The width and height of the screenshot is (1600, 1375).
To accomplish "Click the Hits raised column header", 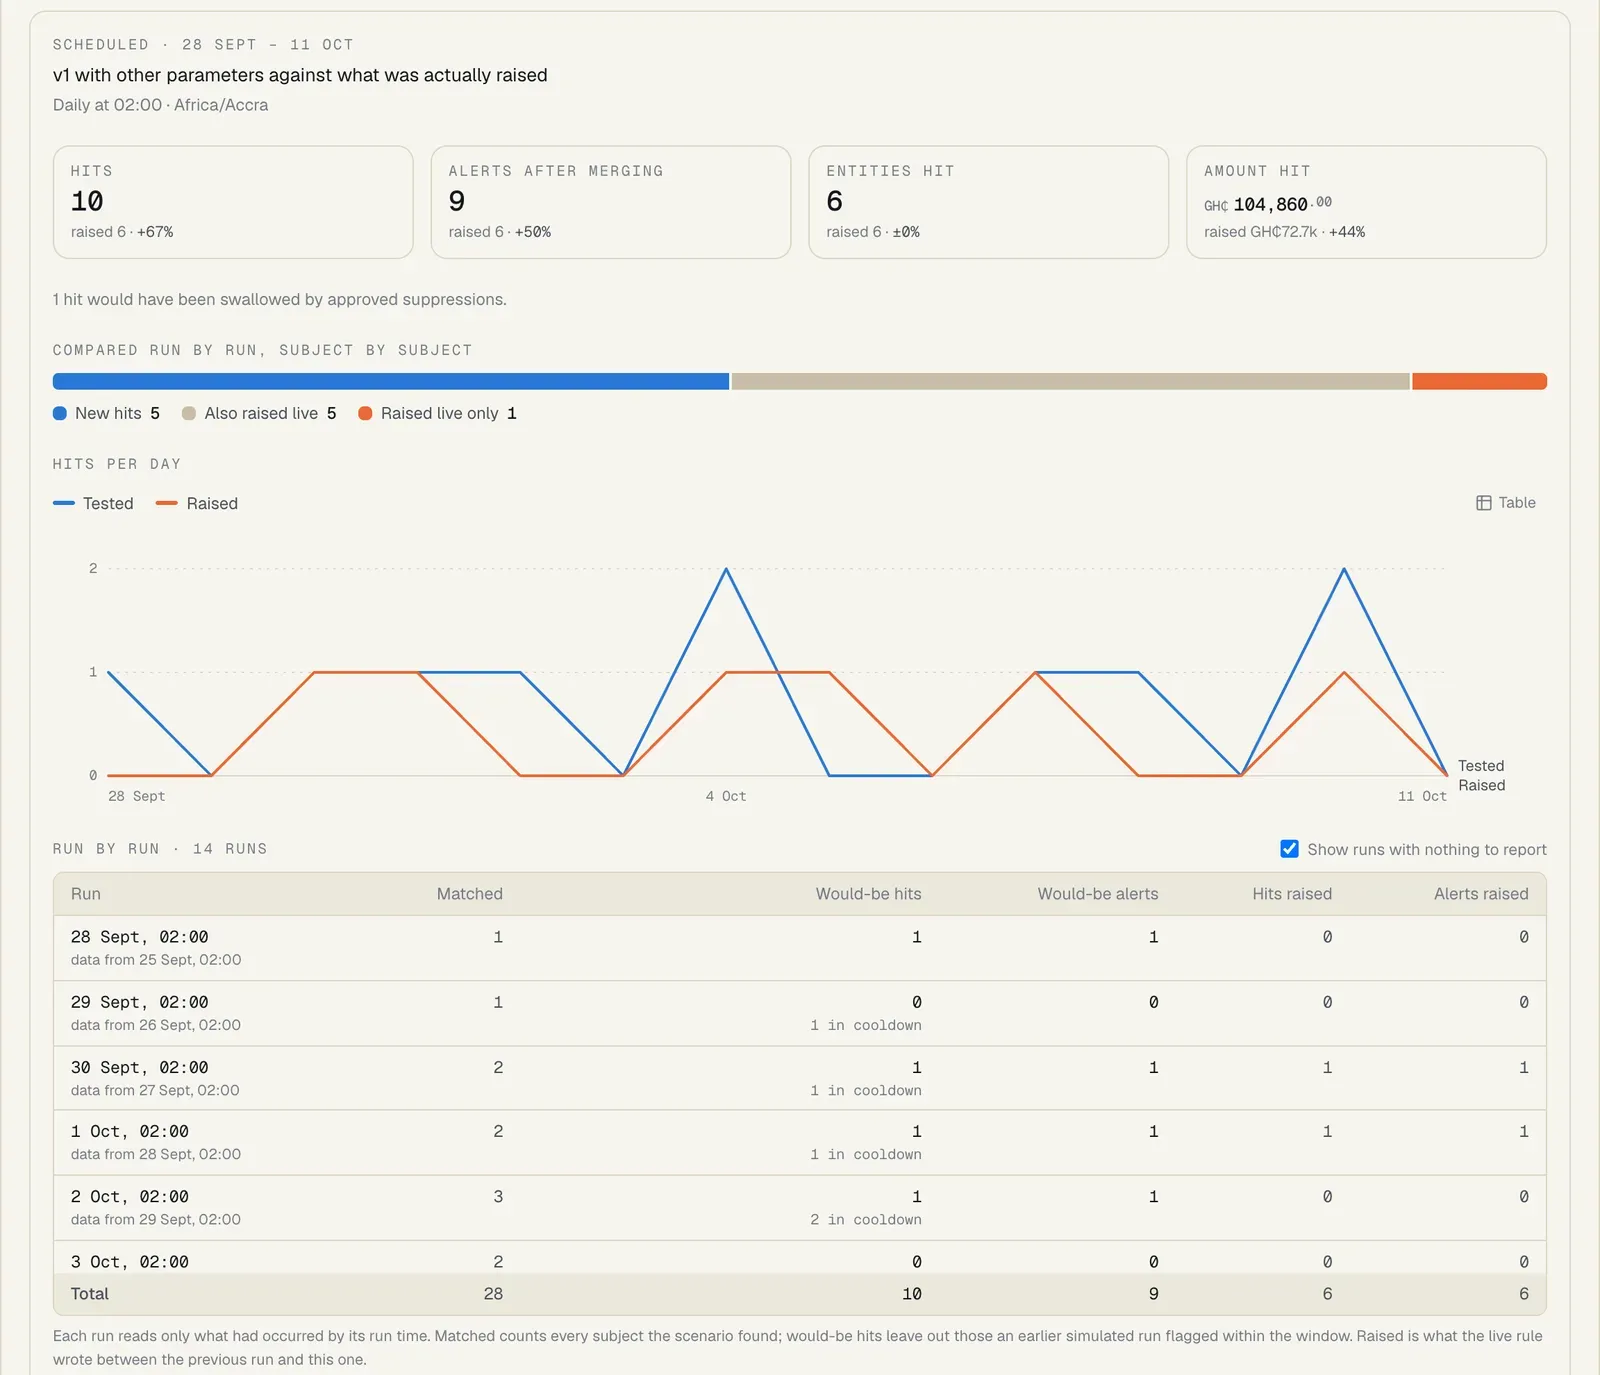I will click(x=1292, y=894).
